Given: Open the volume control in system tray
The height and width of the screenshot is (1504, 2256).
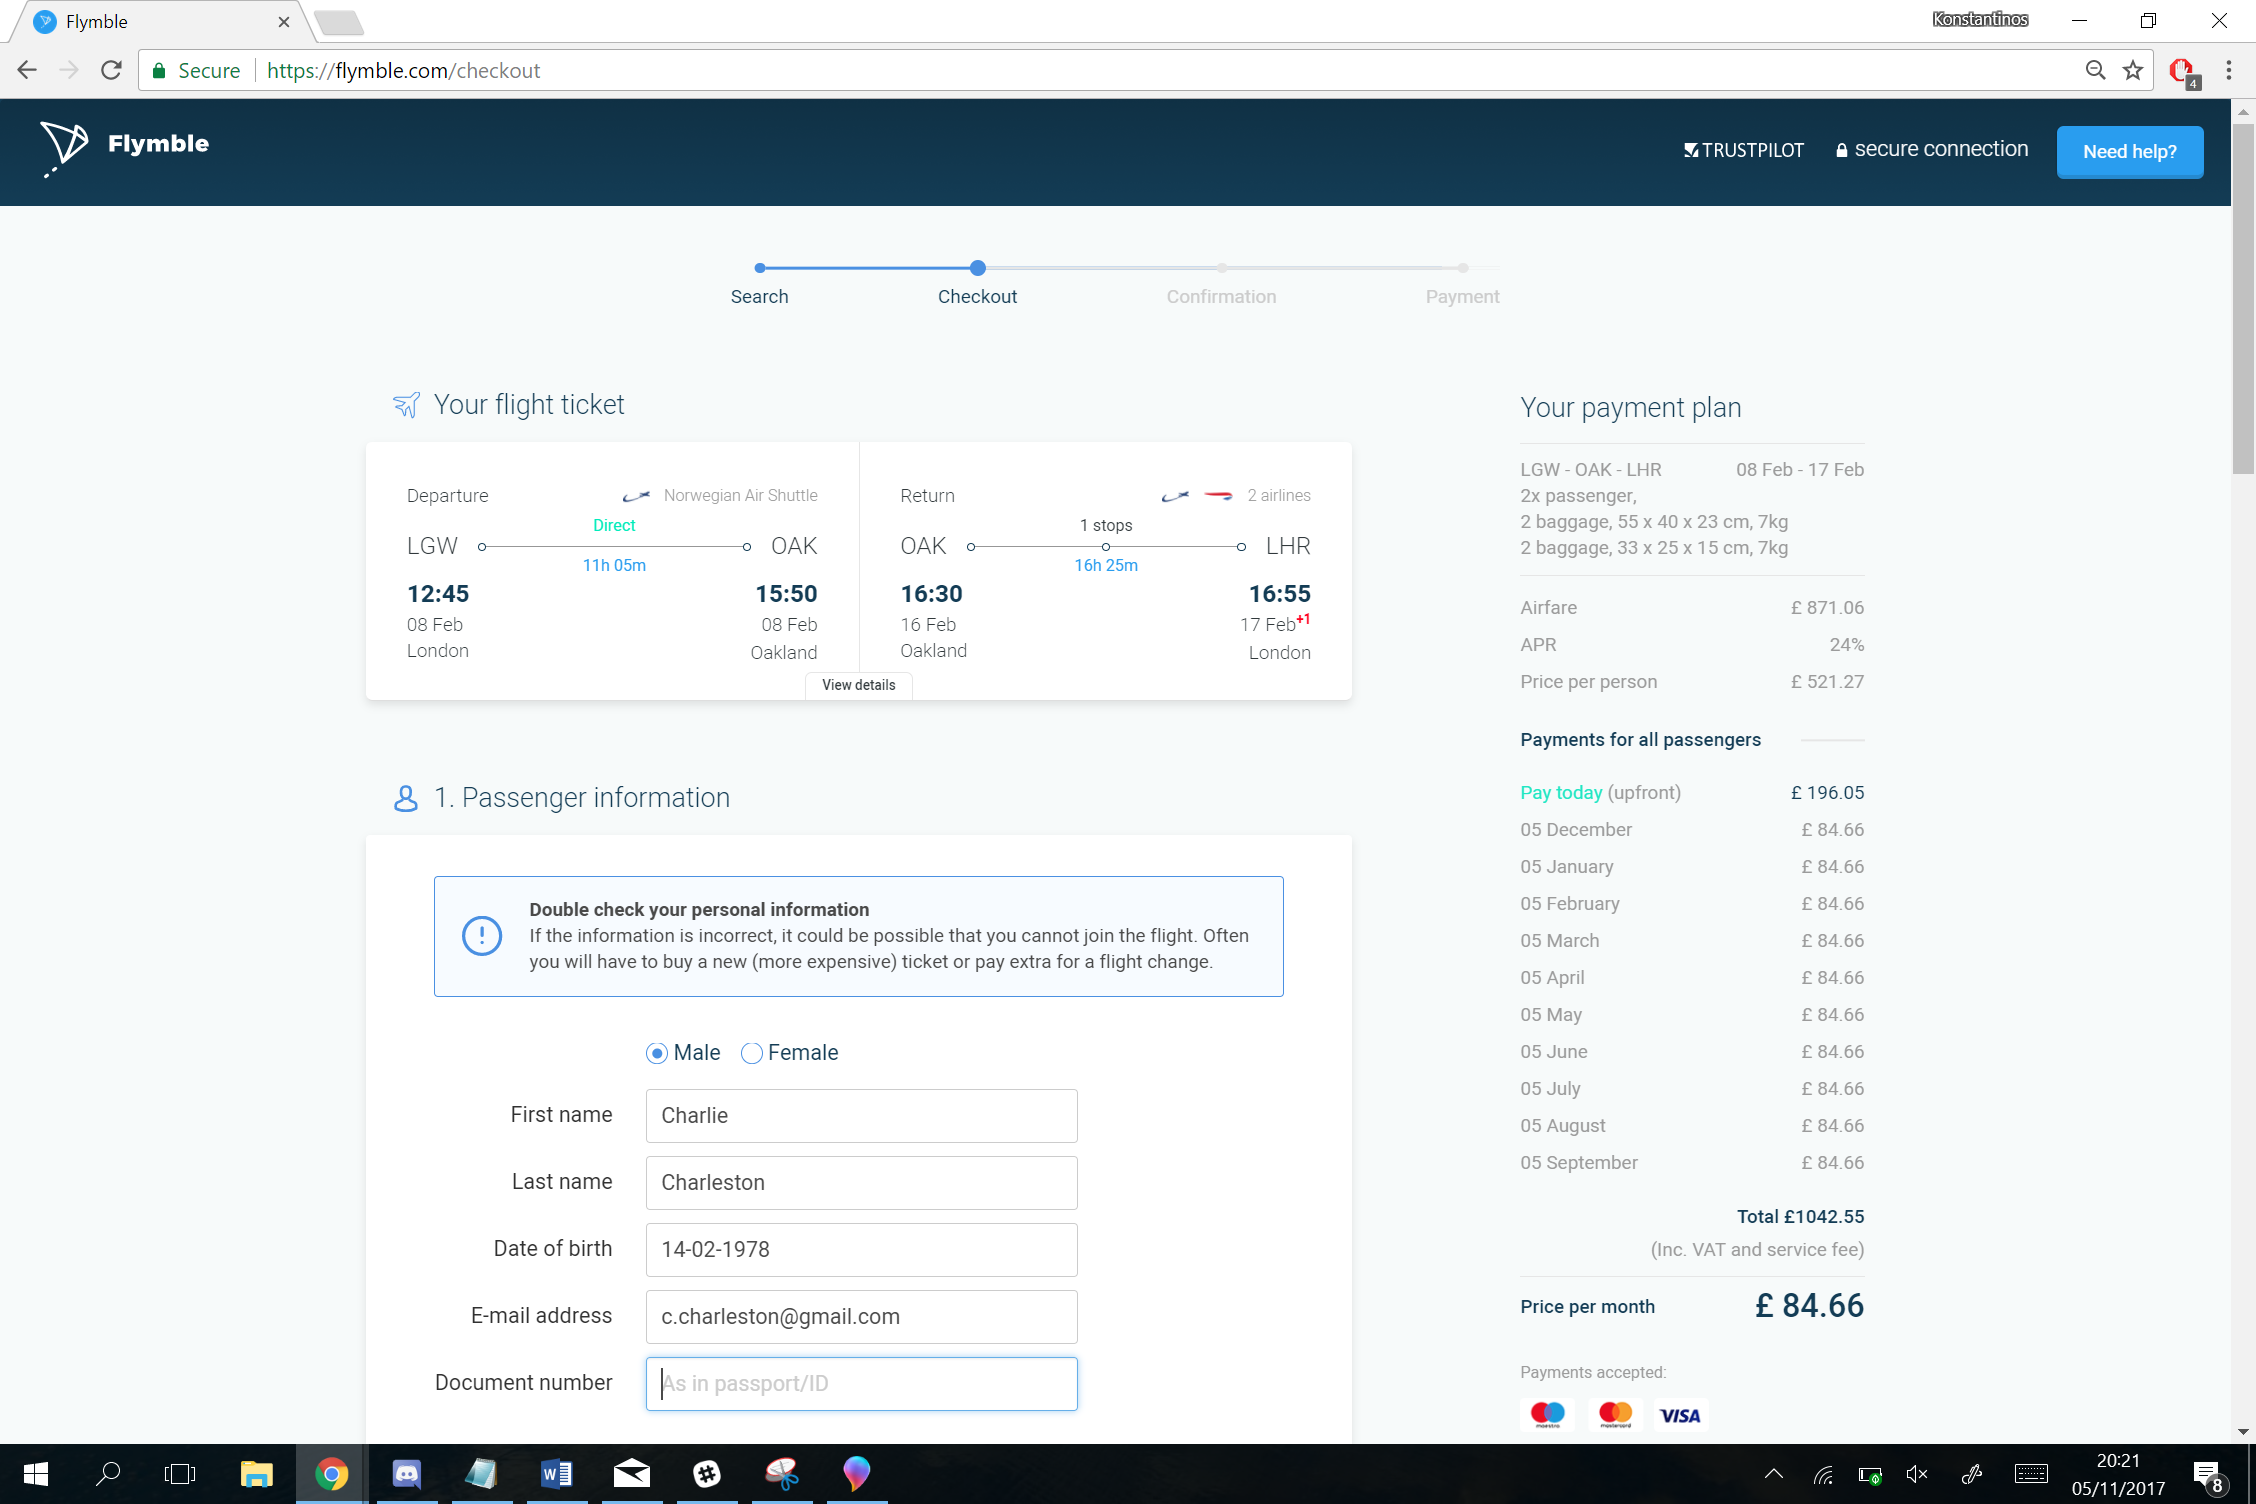Looking at the screenshot, I should [x=1917, y=1474].
